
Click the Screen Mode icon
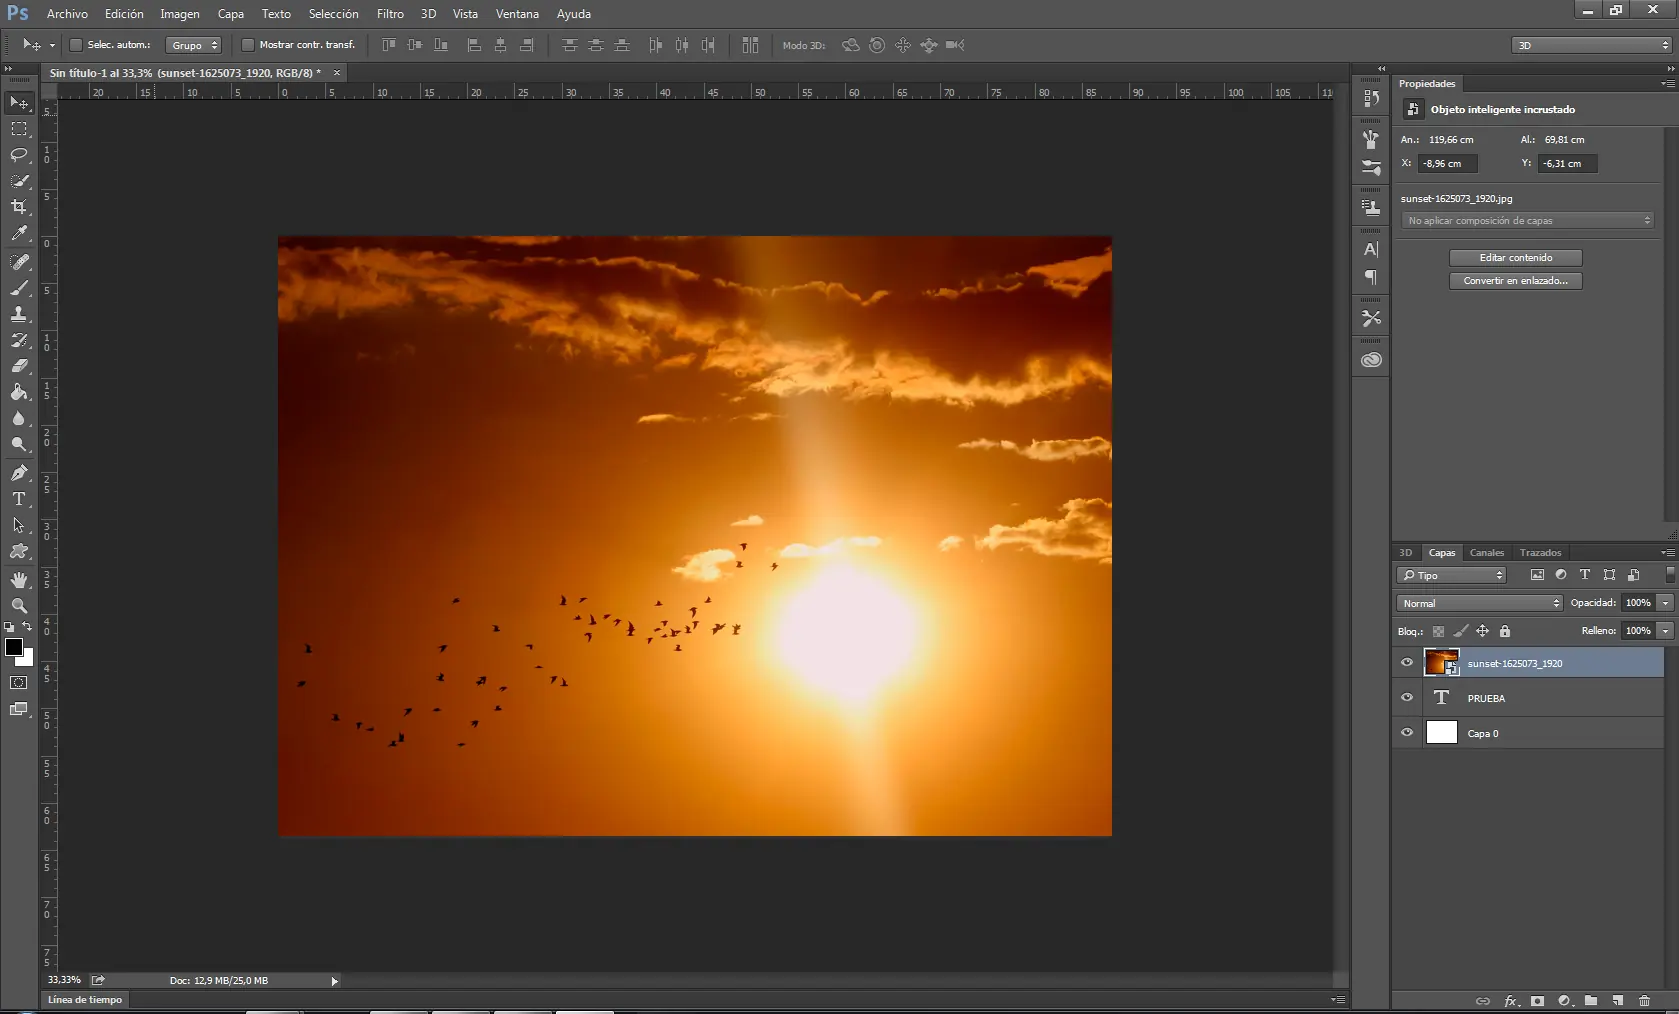click(19, 709)
